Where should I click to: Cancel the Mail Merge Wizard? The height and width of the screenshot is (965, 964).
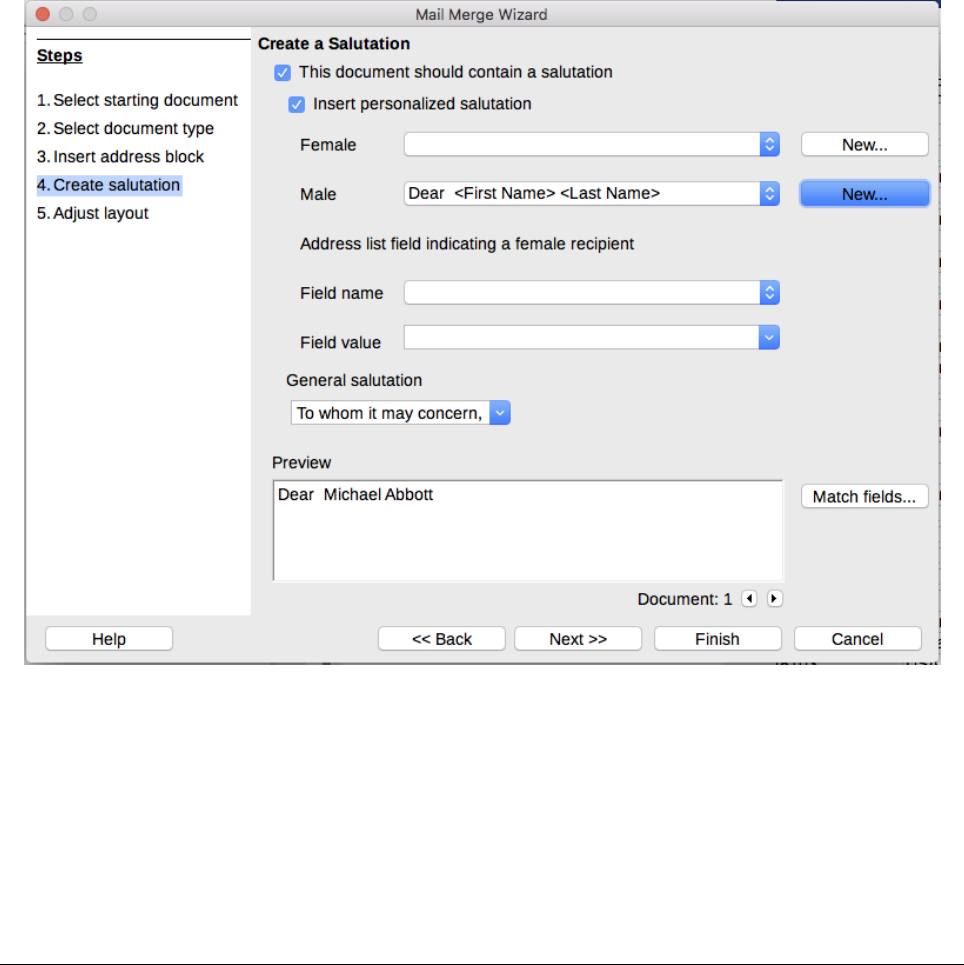tap(857, 639)
